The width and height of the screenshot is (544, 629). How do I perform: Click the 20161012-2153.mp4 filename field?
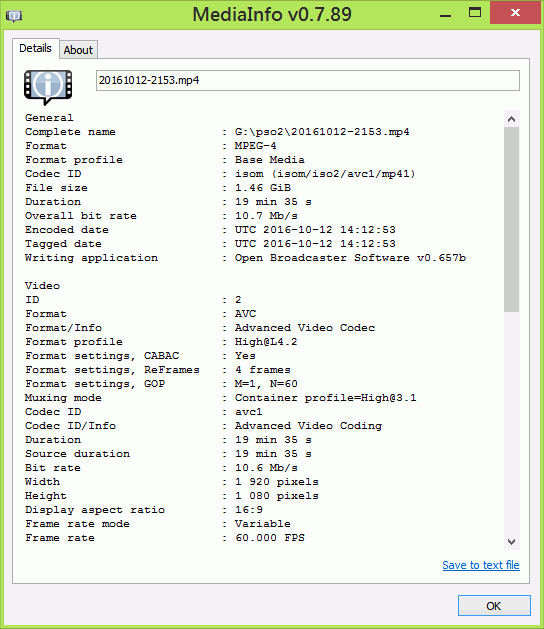click(308, 80)
